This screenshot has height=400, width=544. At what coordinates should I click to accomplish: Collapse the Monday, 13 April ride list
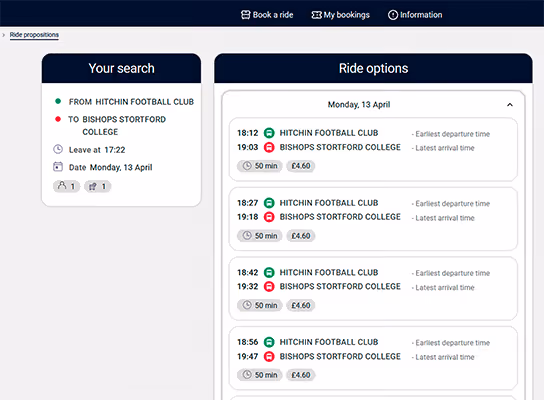510,105
